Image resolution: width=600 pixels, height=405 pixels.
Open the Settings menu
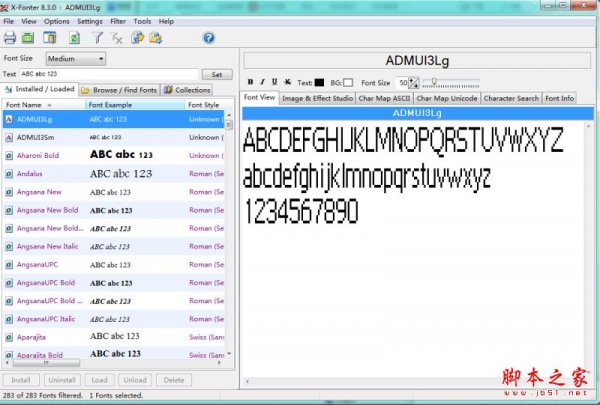pos(90,21)
